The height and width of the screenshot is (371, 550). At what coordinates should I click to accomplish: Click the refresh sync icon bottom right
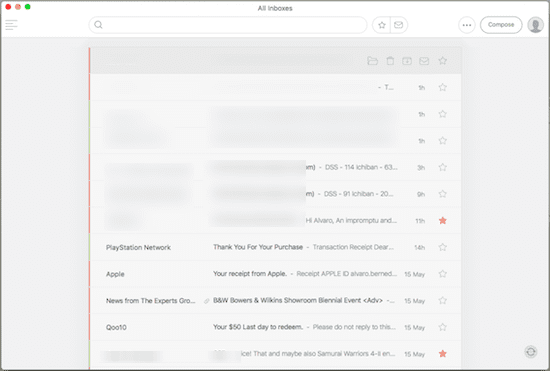[x=531, y=351]
